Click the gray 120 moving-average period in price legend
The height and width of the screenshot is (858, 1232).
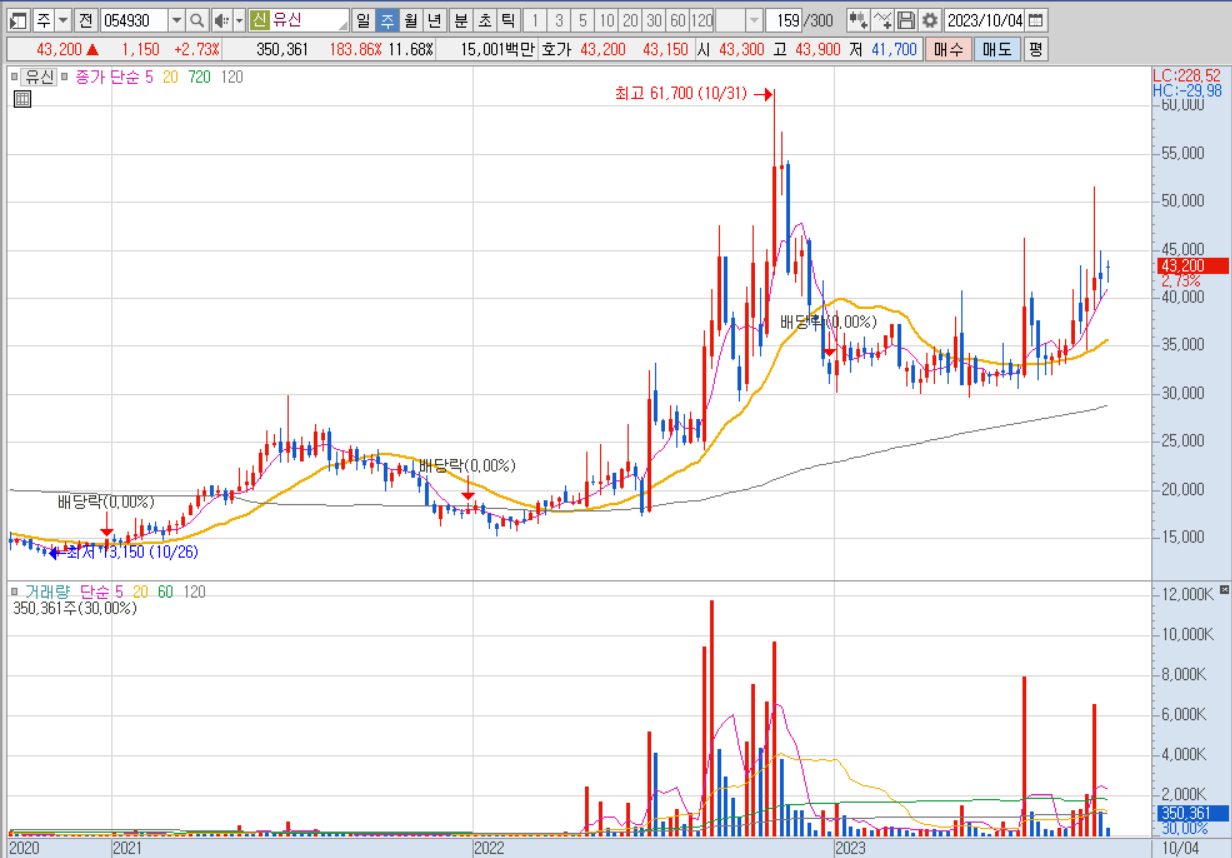(231, 76)
